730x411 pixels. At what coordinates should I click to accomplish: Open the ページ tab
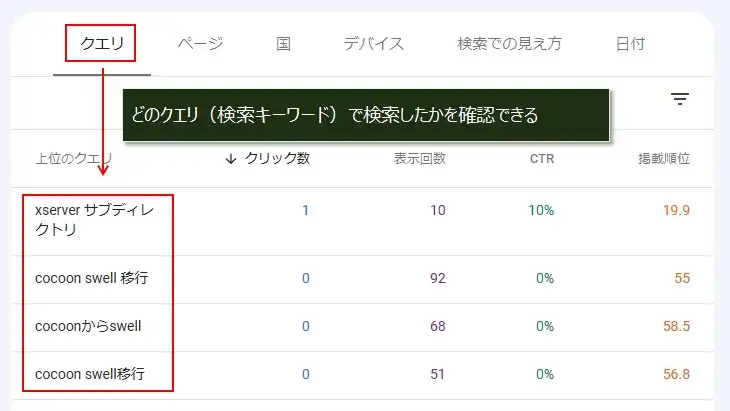coord(201,44)
